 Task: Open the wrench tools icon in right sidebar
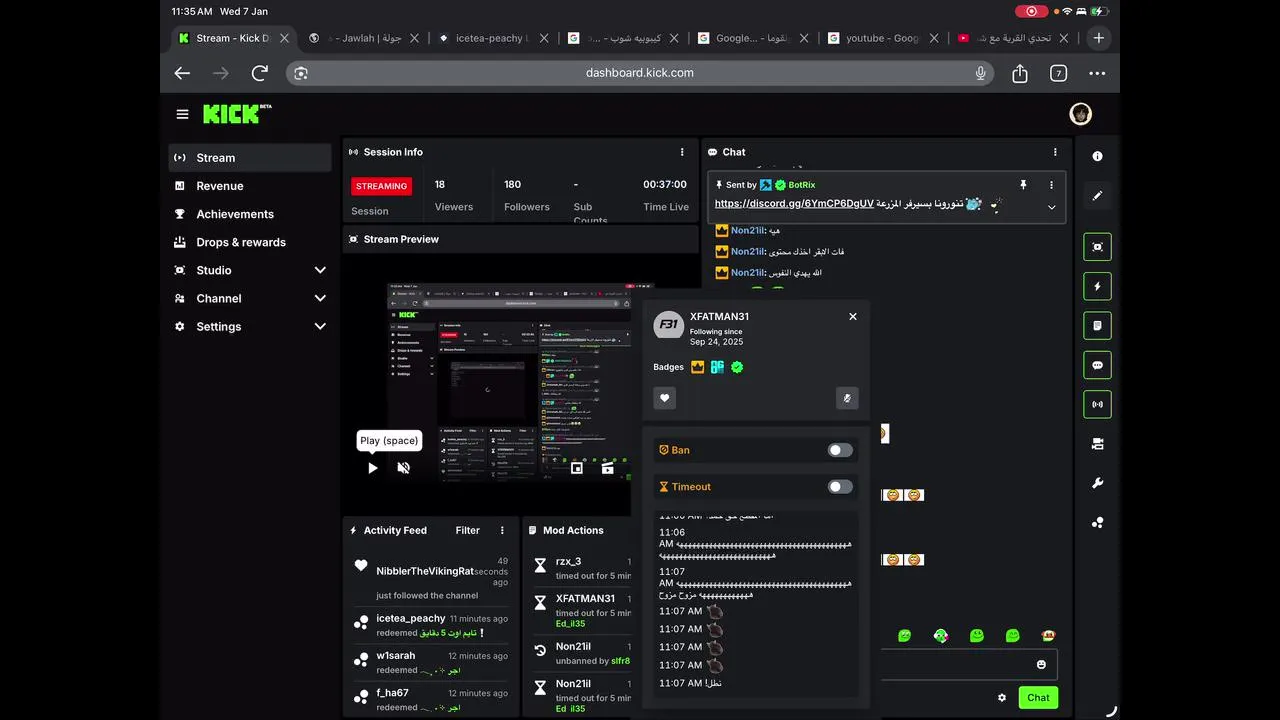click(1097, 483)
